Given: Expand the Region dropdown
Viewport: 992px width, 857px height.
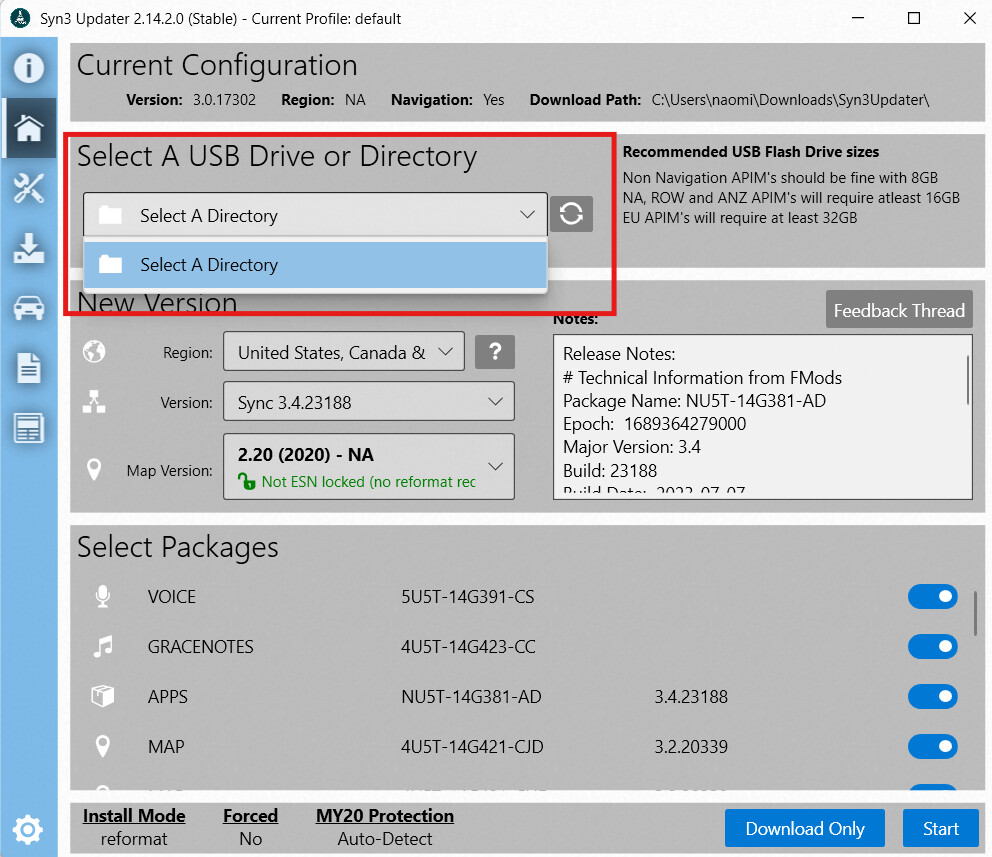Looking at the screenshot, I should coord(344,352).
